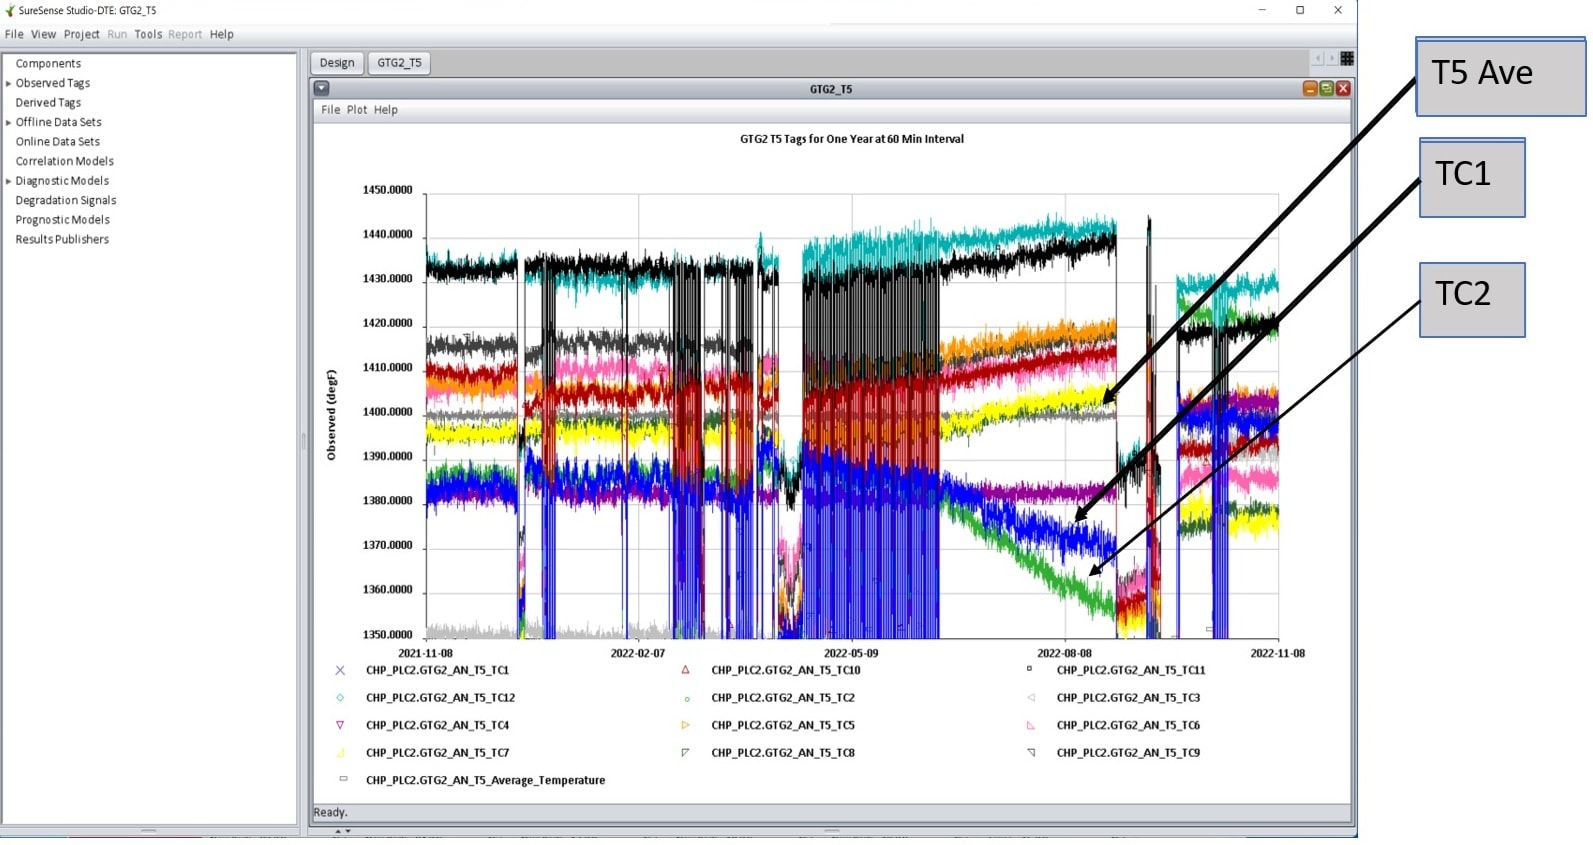Viewport: 1593px width, 845px height.
Task: Maximize the SureSense Studio main window
Action: (1300, 10)
